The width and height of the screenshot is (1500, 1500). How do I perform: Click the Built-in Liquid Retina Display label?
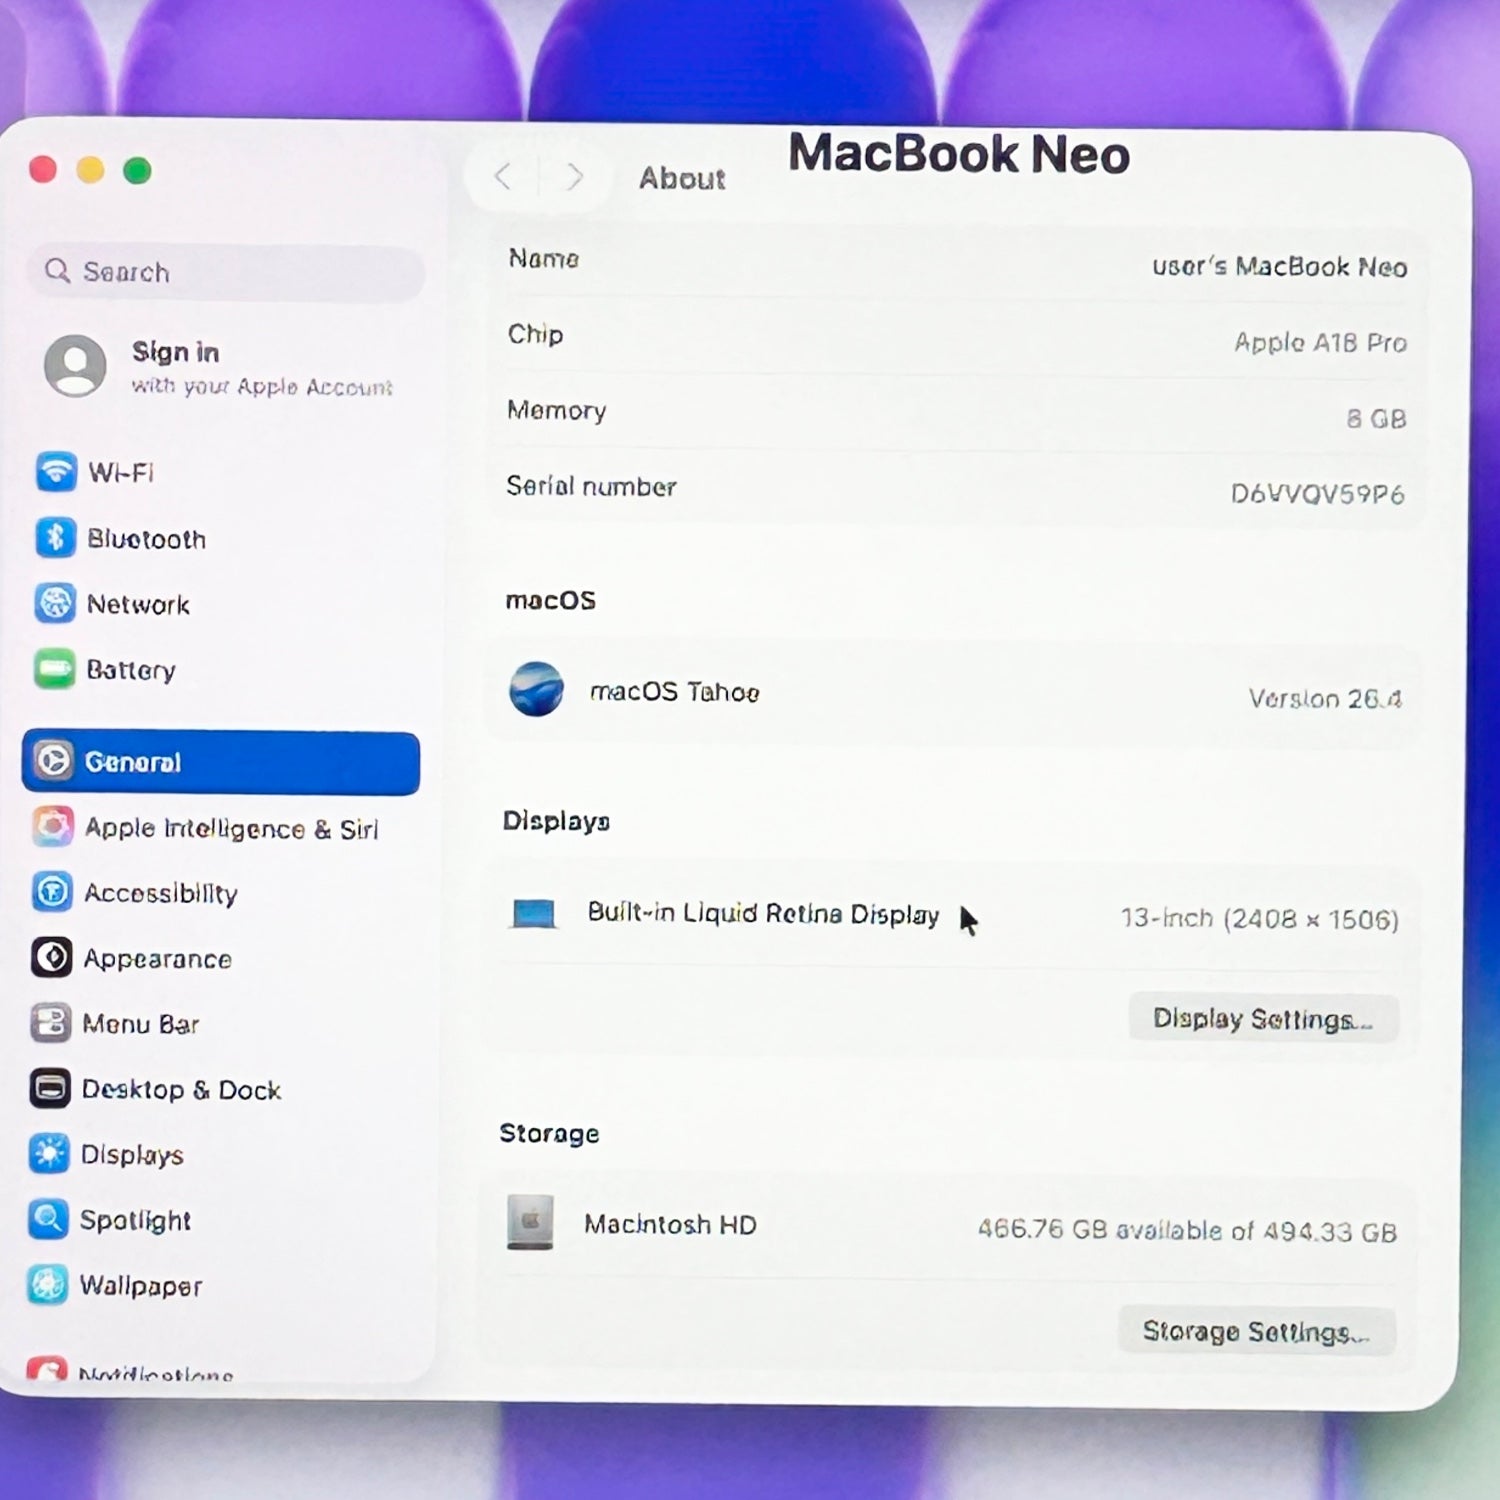coord(763,914)
